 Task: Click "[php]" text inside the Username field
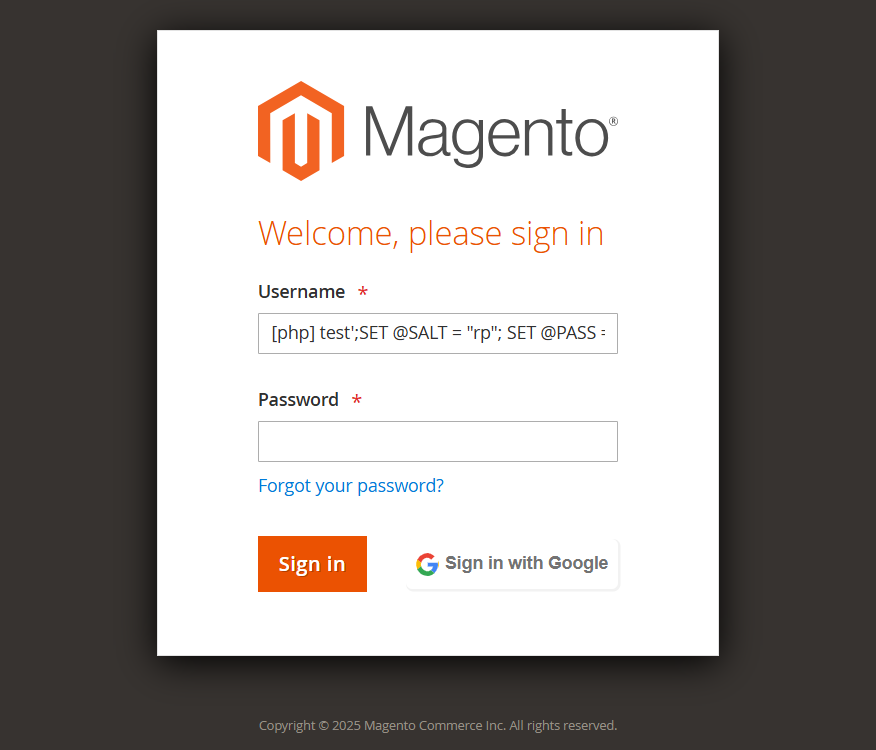pyautogui.click(x=293, y=333)
